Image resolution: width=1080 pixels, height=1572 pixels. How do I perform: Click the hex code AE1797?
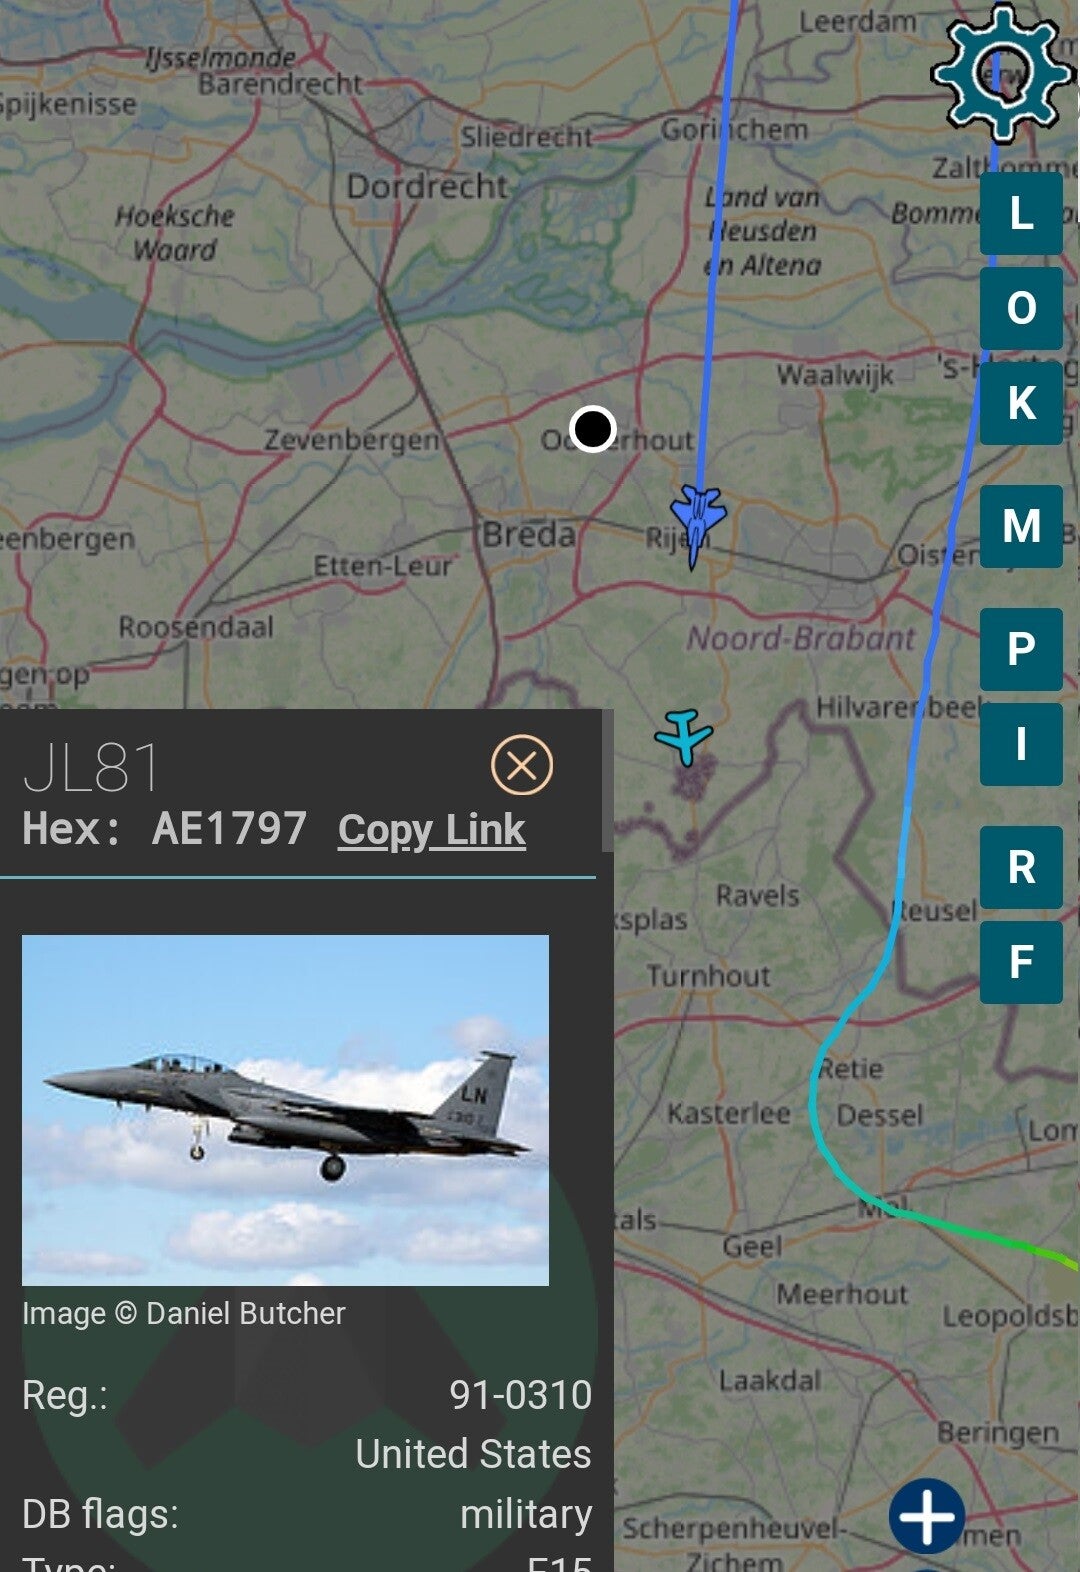coord(229,829)
